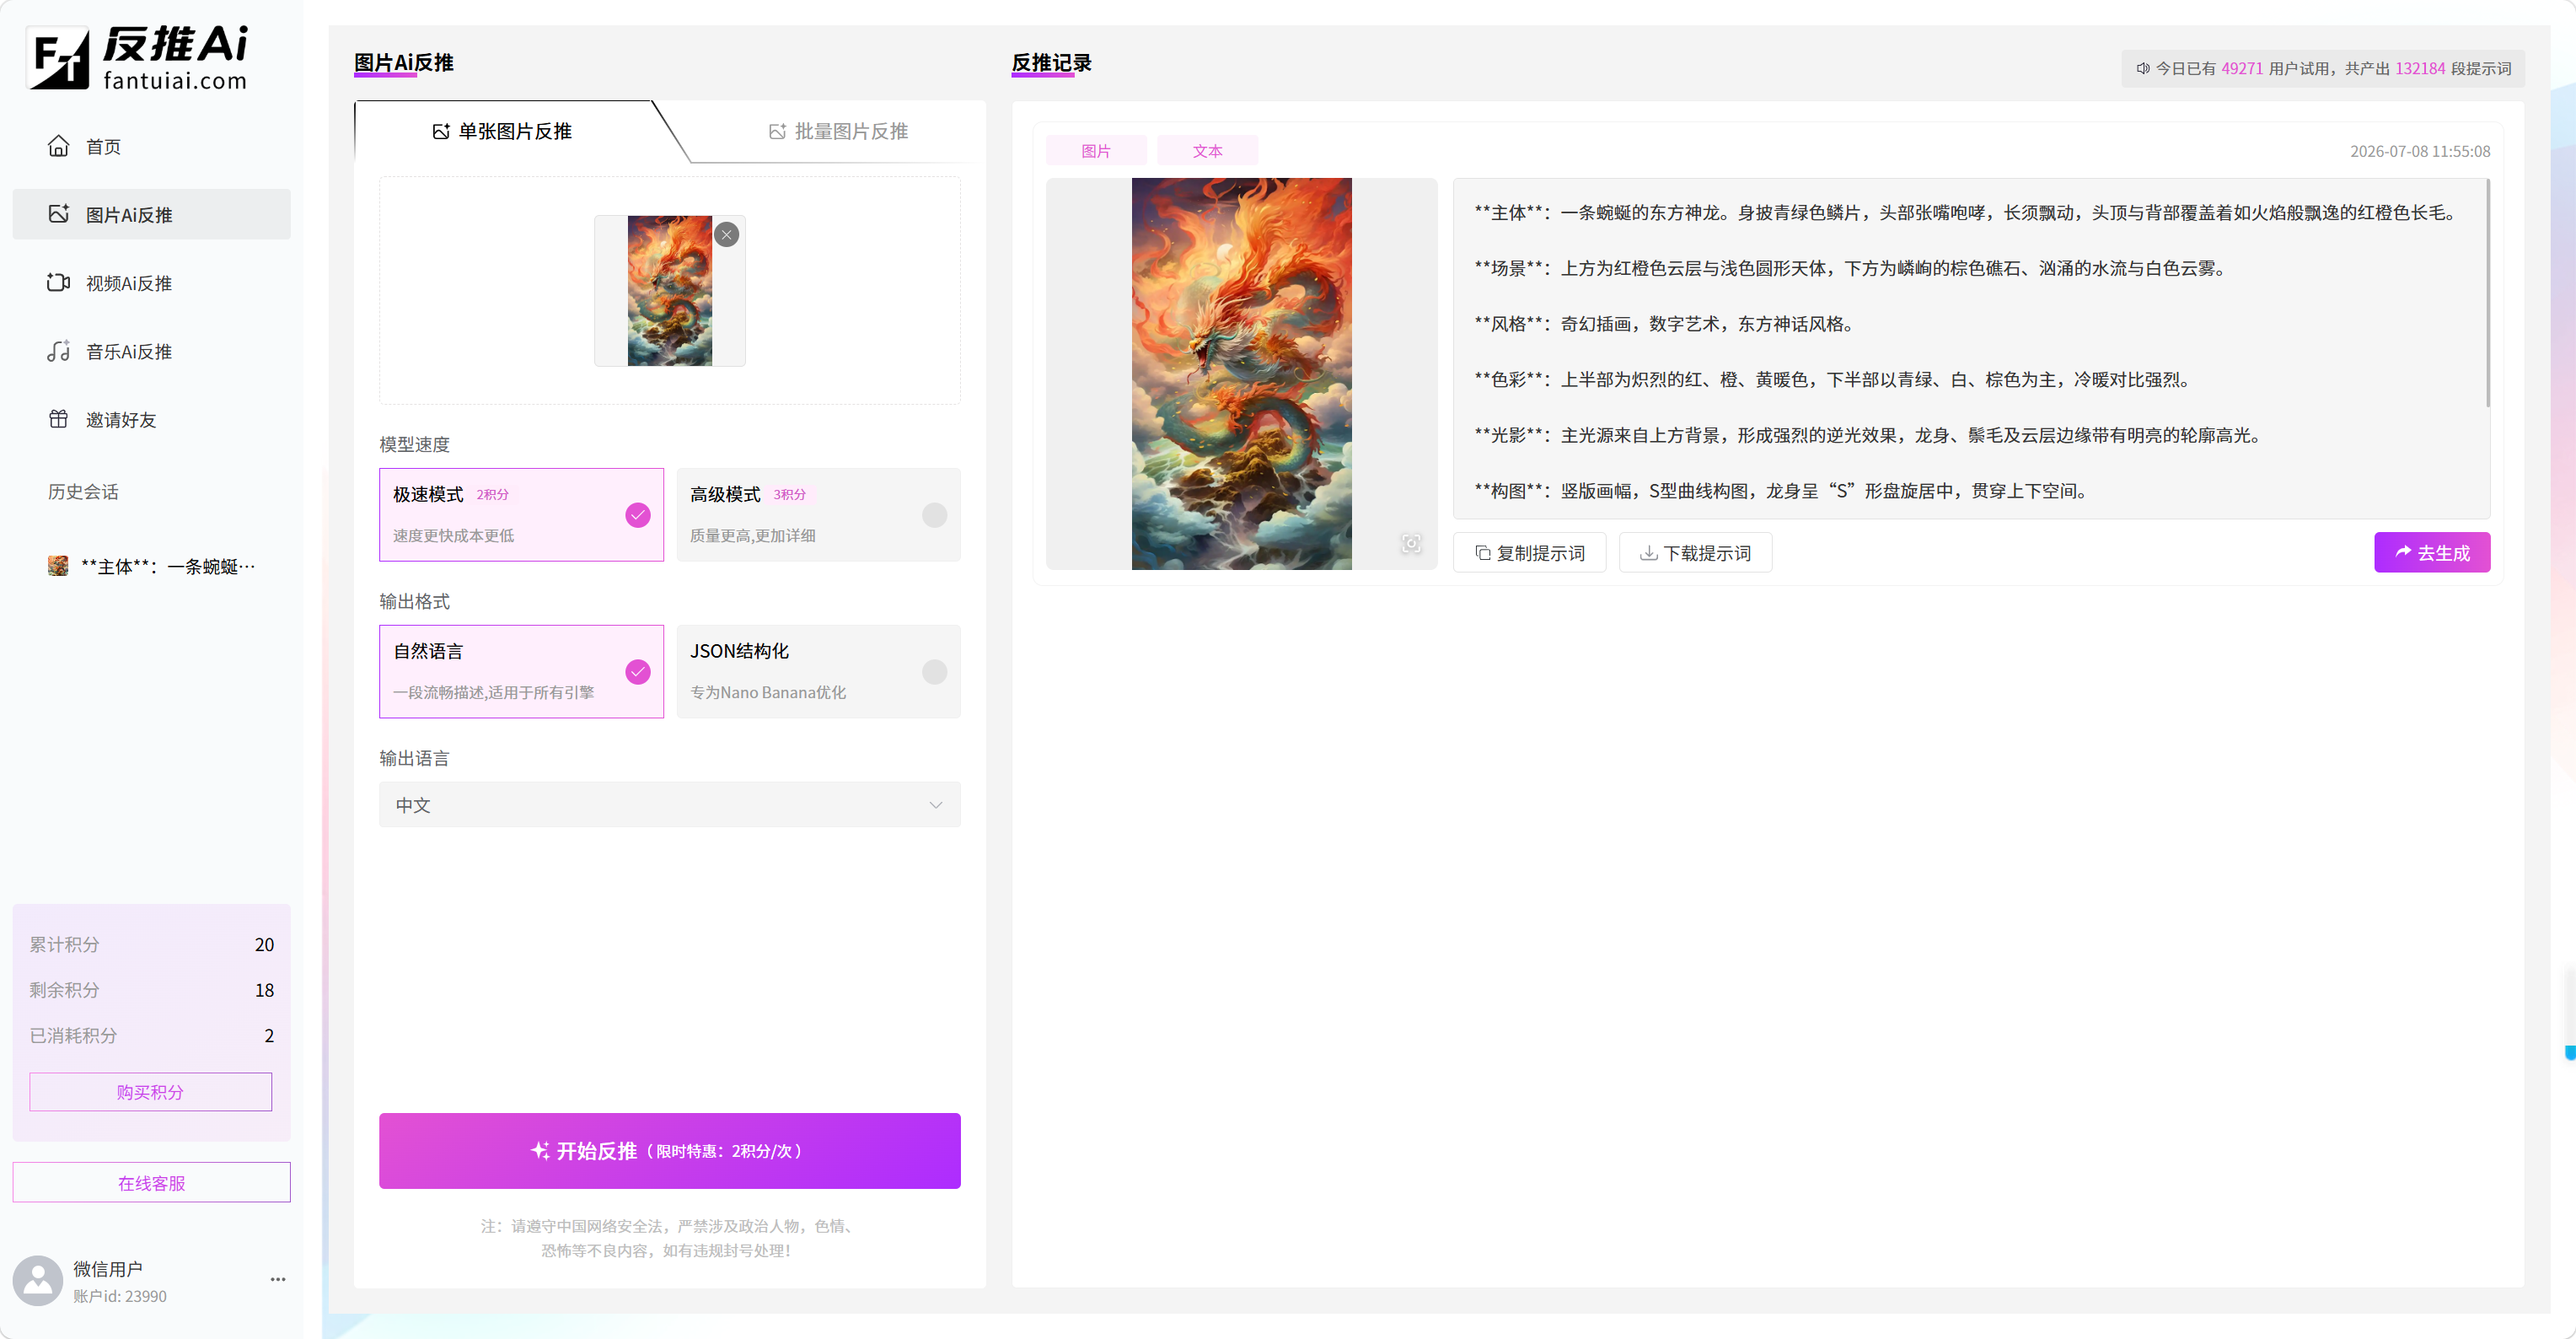Open 视频Ai反推 camera icon in sidebar
Image resolution: width=2576 pixels, height=1339 pixels.
pos(58,283)
